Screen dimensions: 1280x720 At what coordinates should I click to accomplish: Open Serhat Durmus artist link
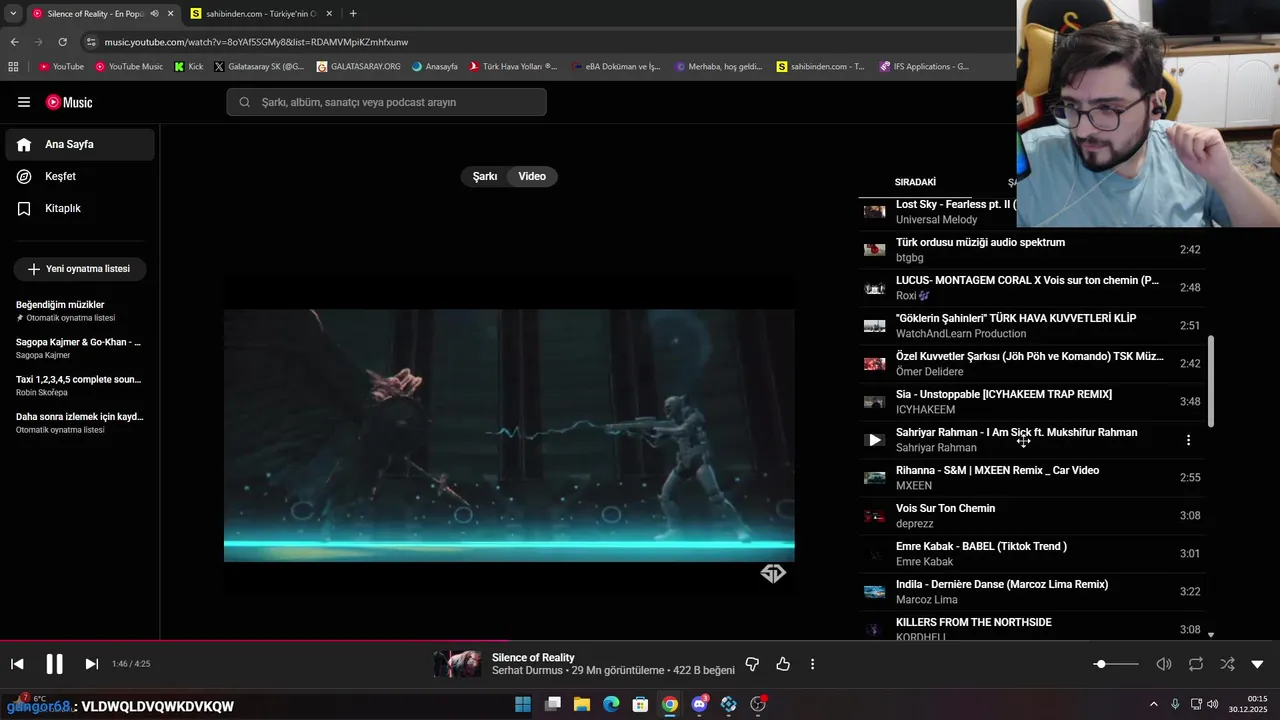[527, 670]
